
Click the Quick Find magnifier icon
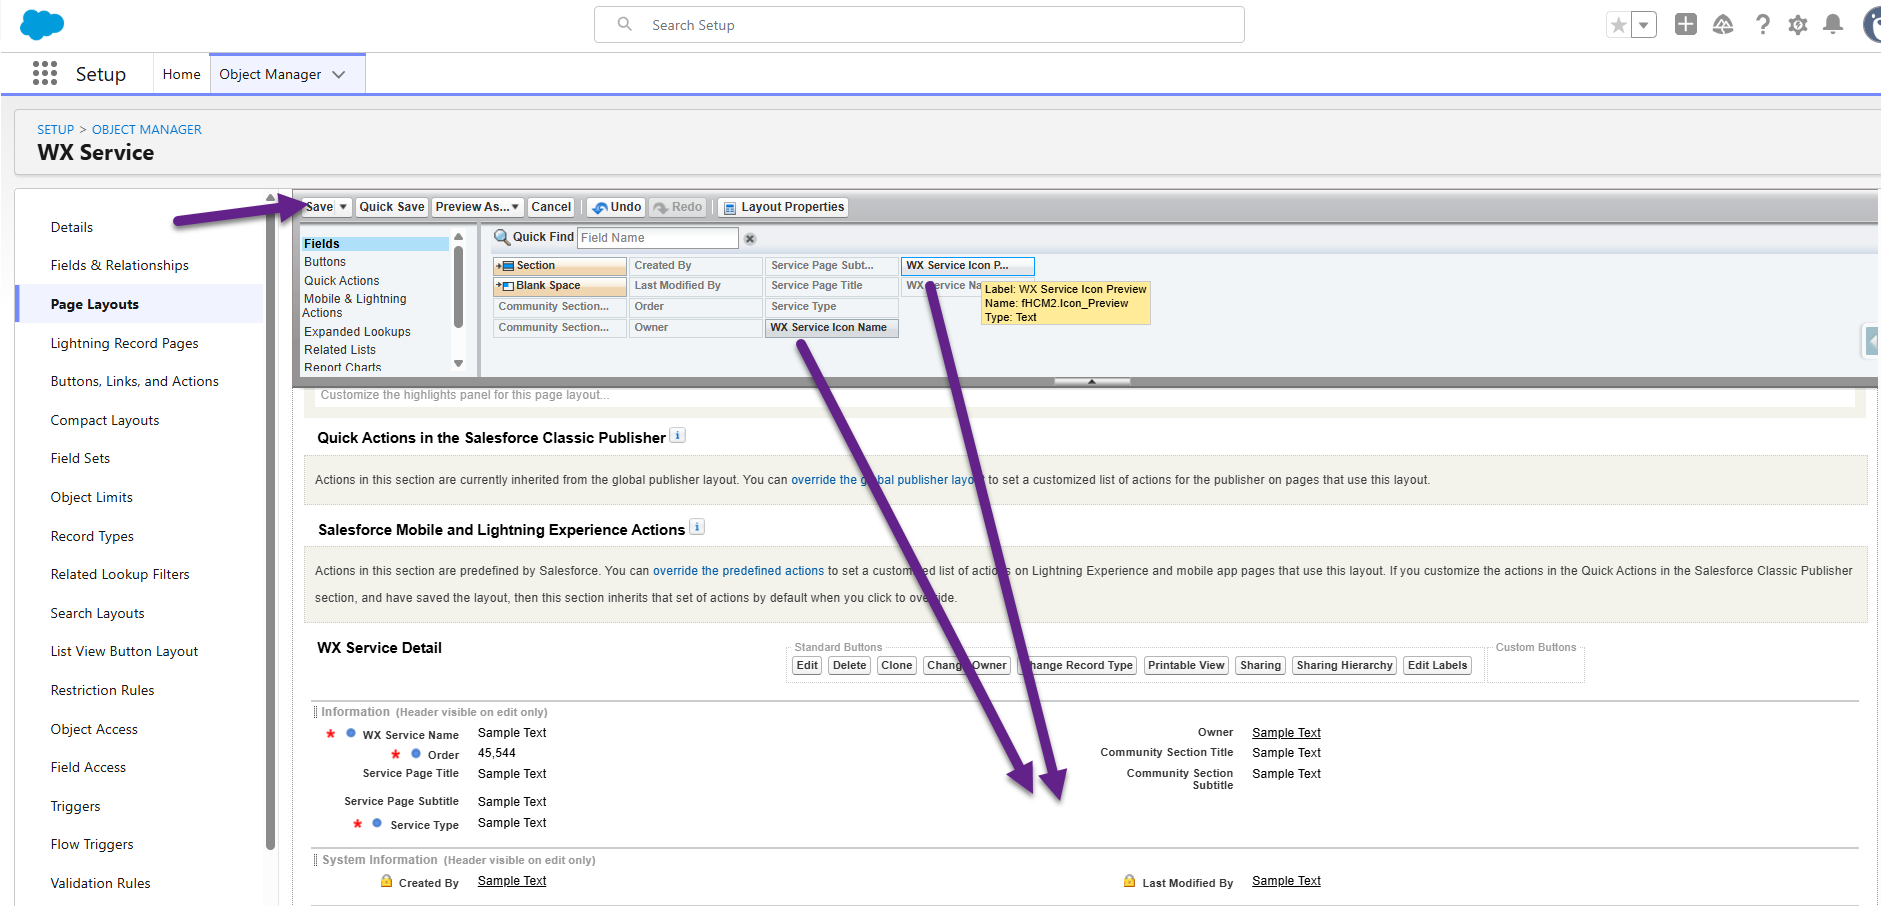[x=502, y=237]
